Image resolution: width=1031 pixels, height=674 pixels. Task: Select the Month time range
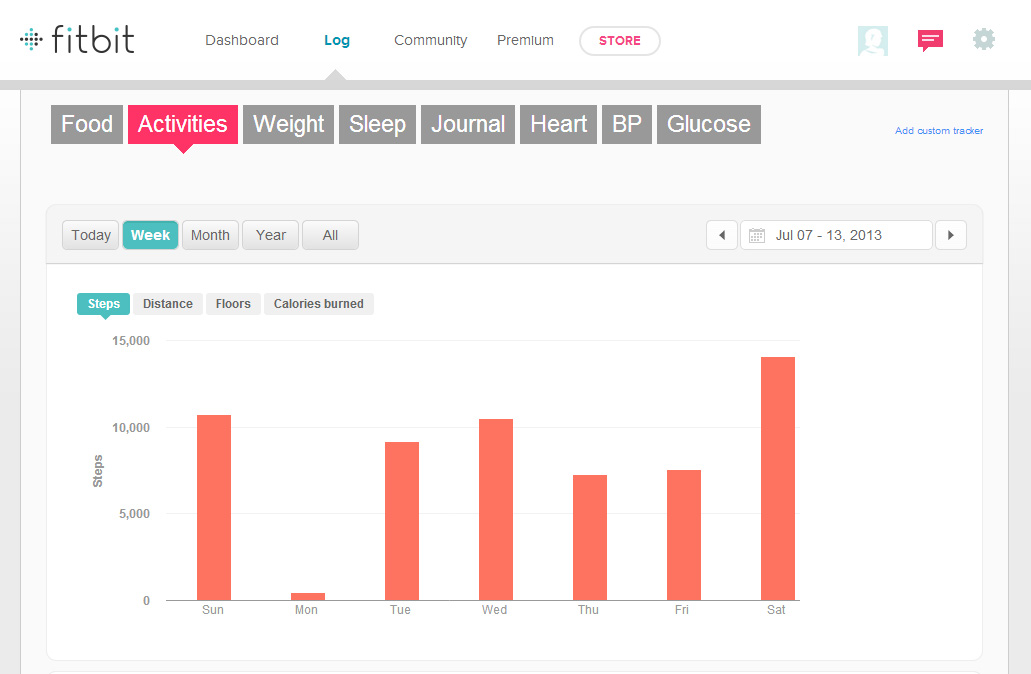(x=210, y=235)
